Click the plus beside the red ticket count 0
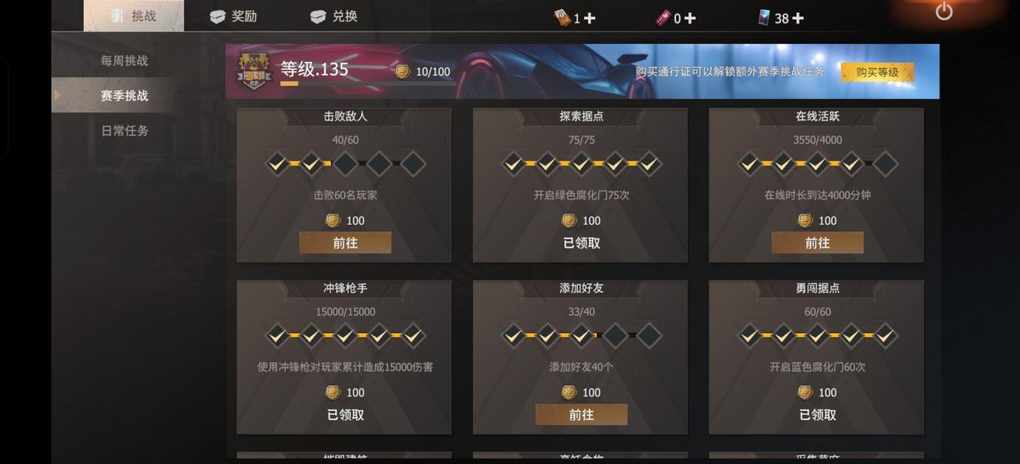The height and width of the screenshot is (464, 1020). (690, 18)
